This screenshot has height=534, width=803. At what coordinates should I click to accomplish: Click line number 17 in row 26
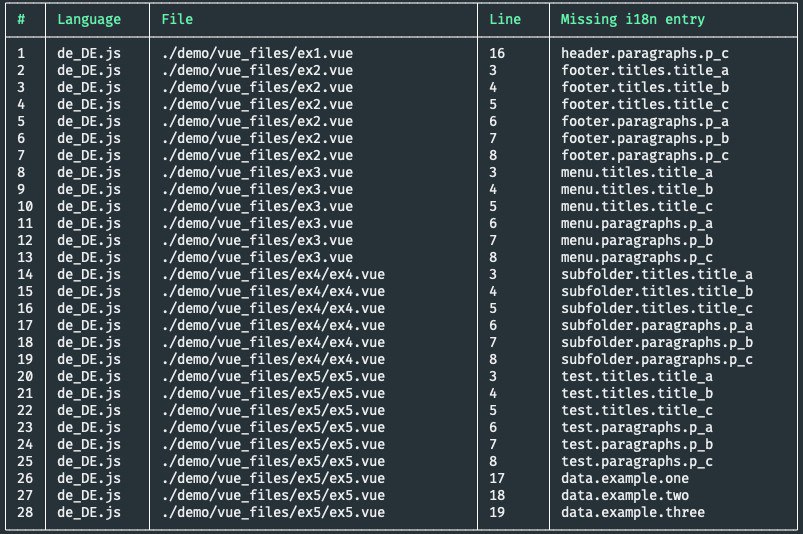tap(497, 478)
